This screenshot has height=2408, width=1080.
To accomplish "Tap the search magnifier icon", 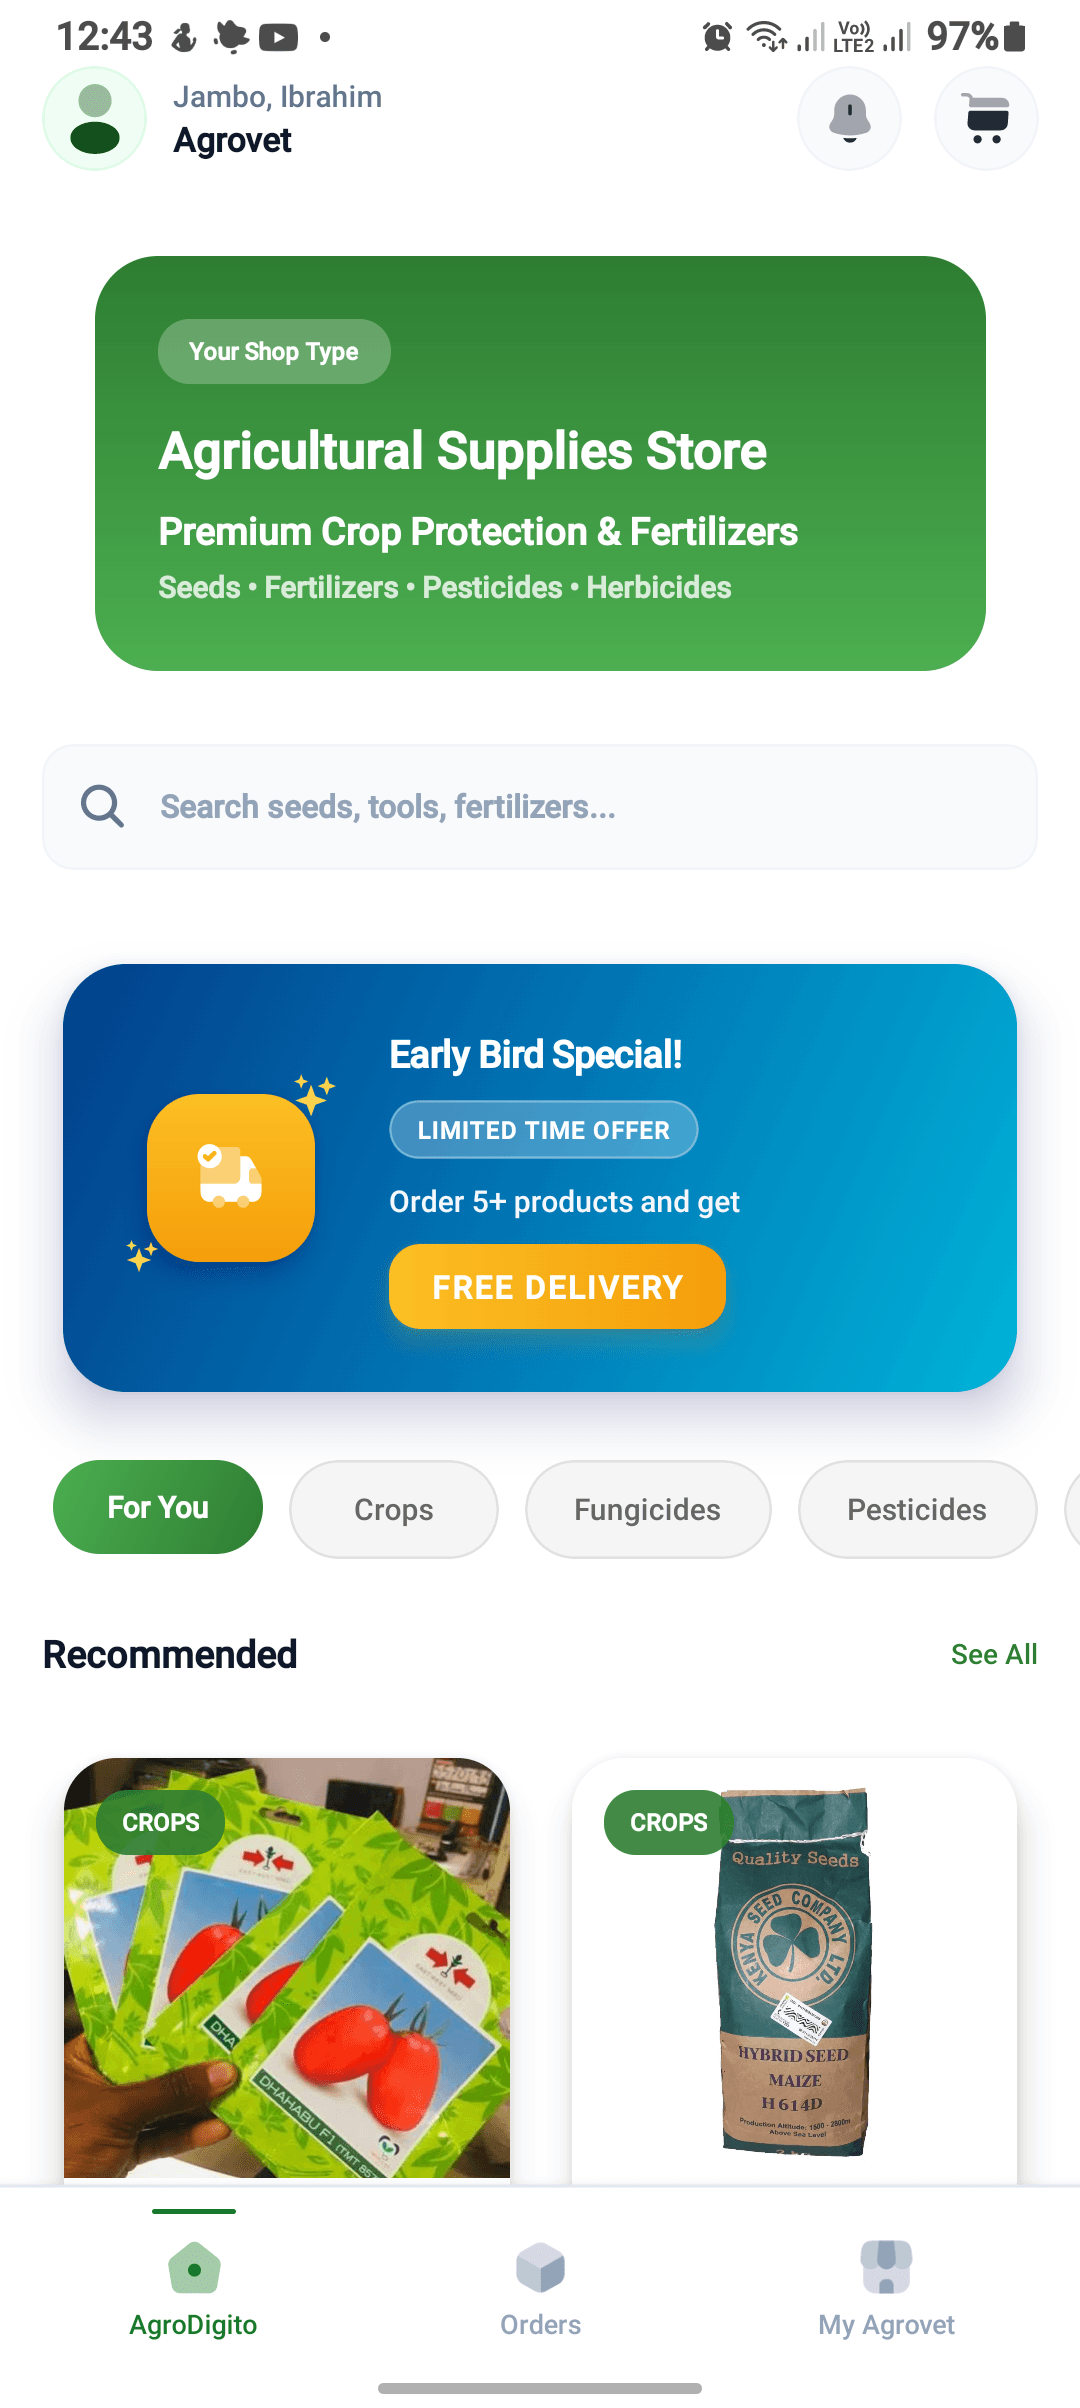I will click(x=102, y=806).
